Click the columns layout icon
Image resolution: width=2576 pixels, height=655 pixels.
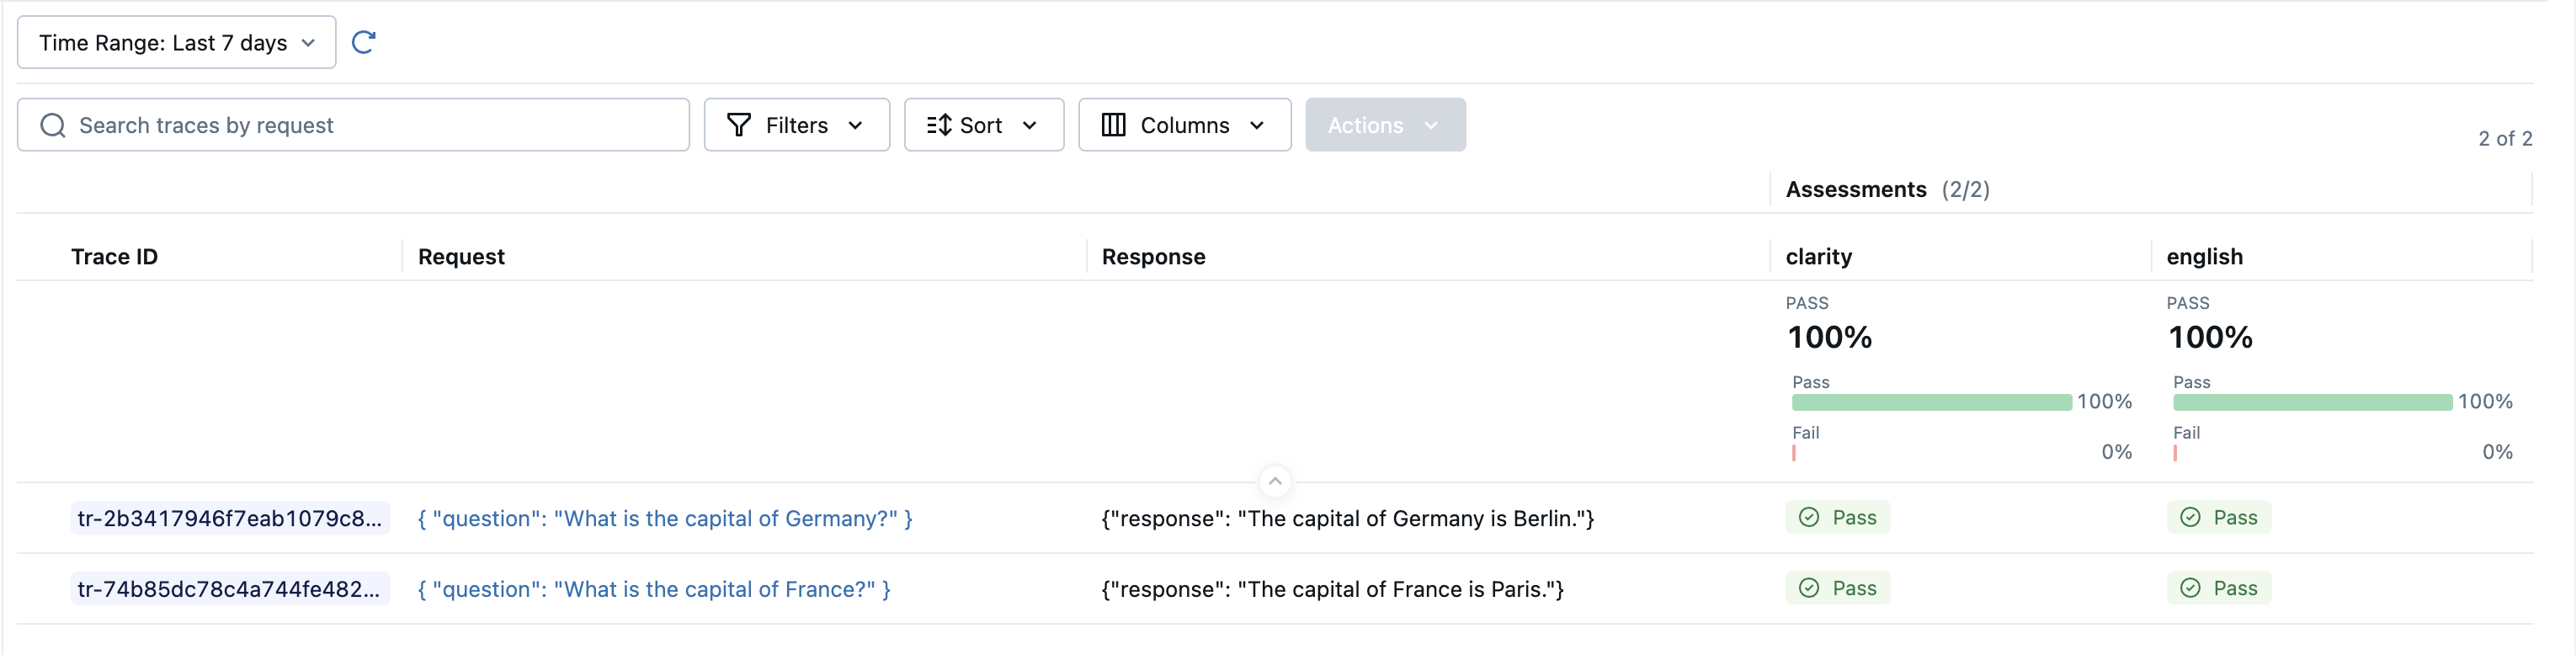pyautogui.click(x=1113, y=125)
